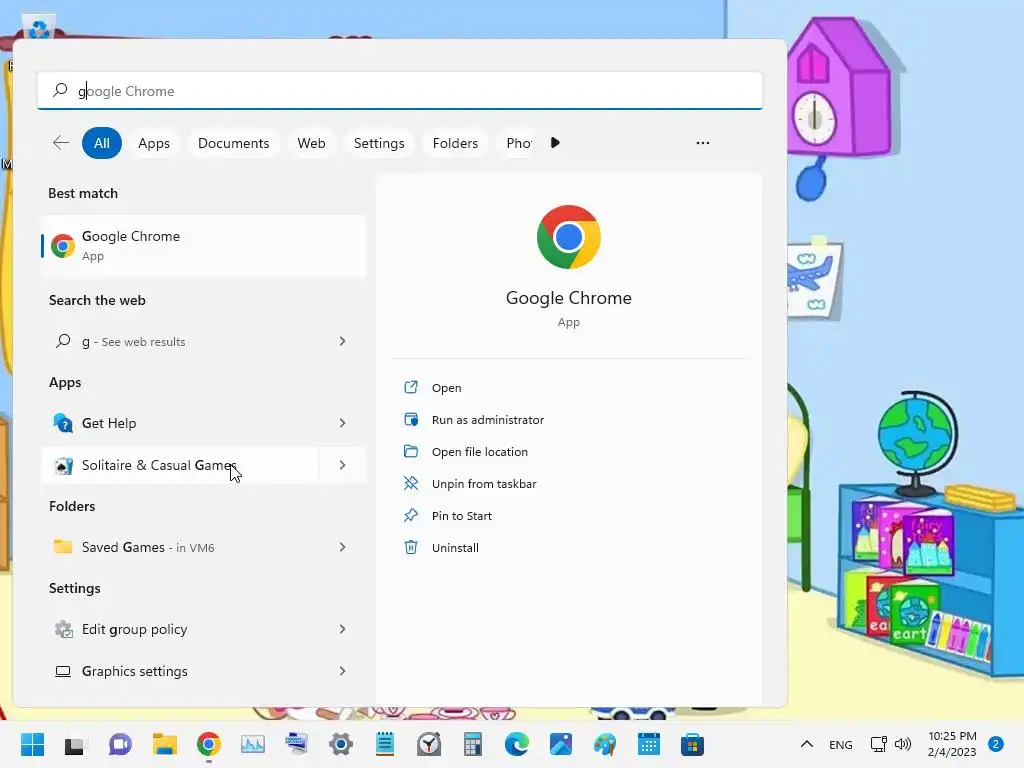Switch to the Apps filter tab

(x=154, y=143)
